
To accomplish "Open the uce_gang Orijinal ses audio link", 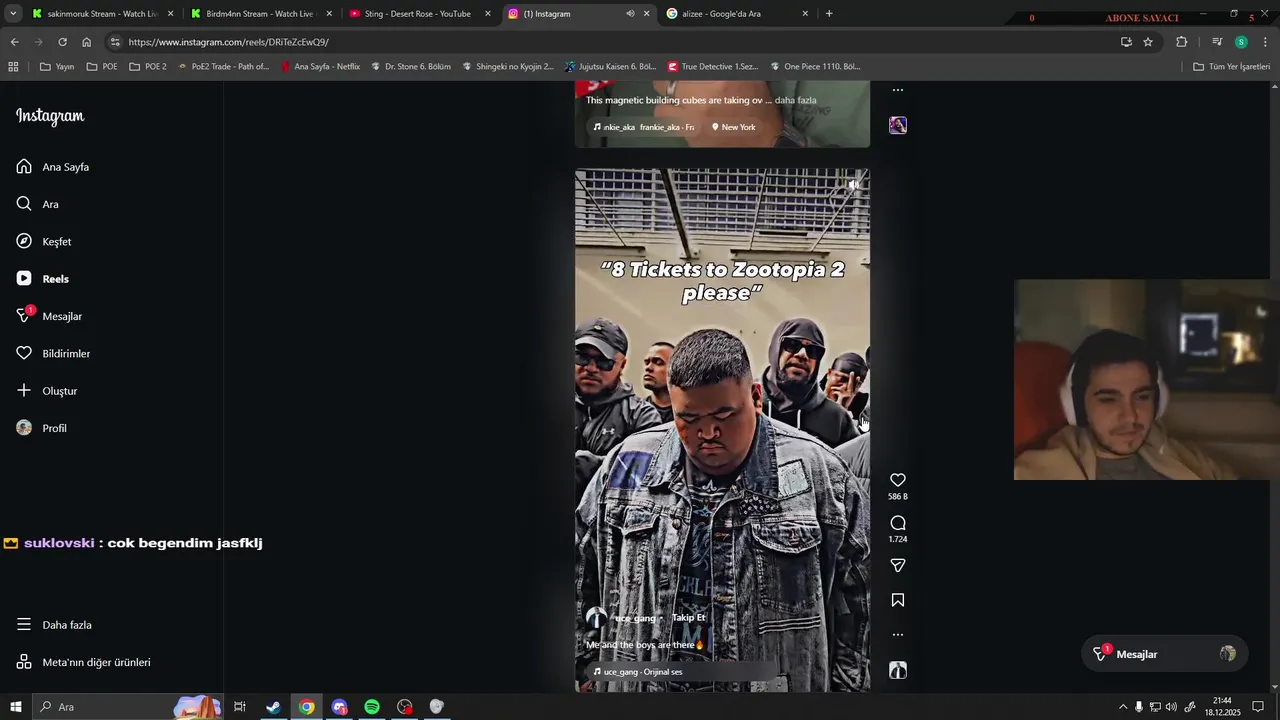I will click(638, 672).
